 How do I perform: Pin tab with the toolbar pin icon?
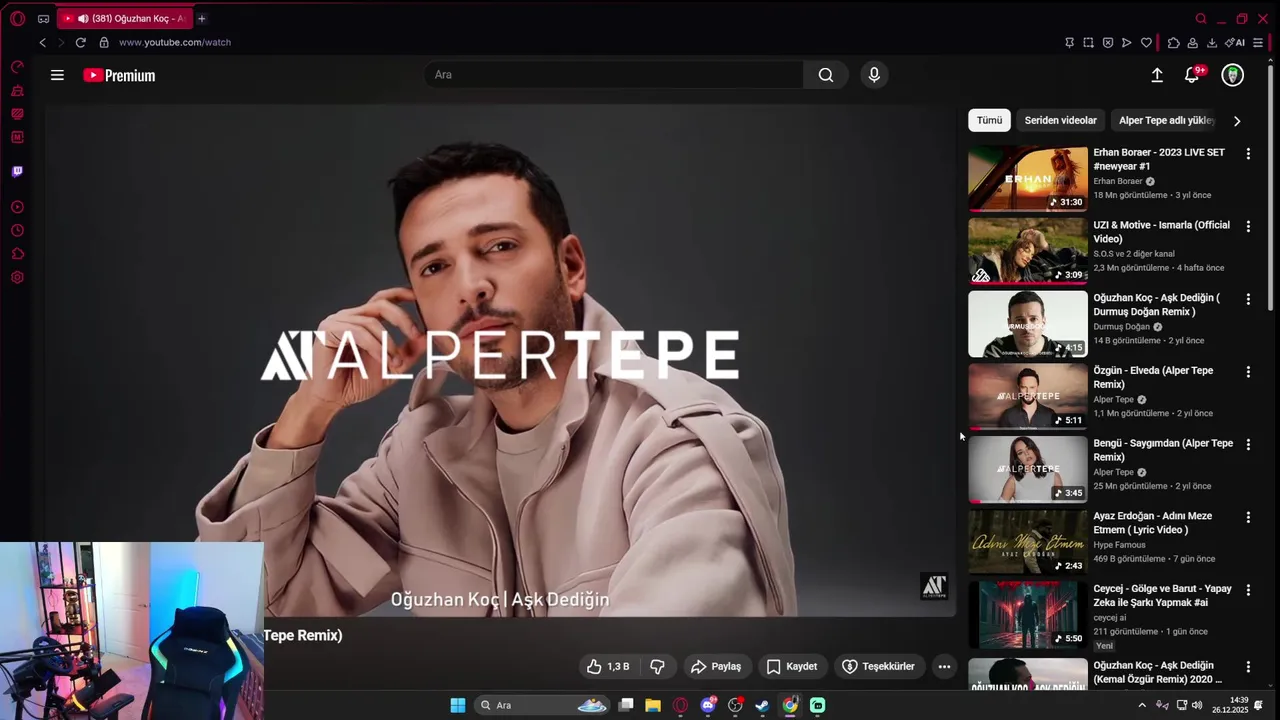point(1069,43)
